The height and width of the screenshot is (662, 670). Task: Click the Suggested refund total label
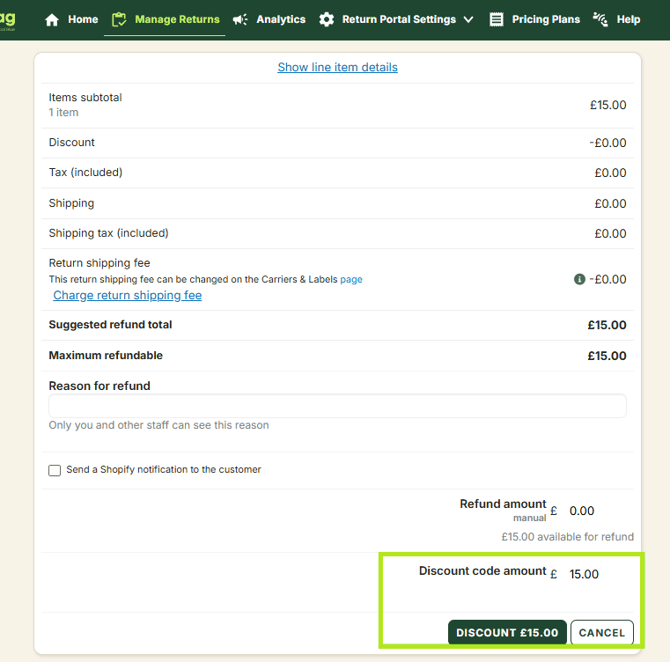coord(110,325)
